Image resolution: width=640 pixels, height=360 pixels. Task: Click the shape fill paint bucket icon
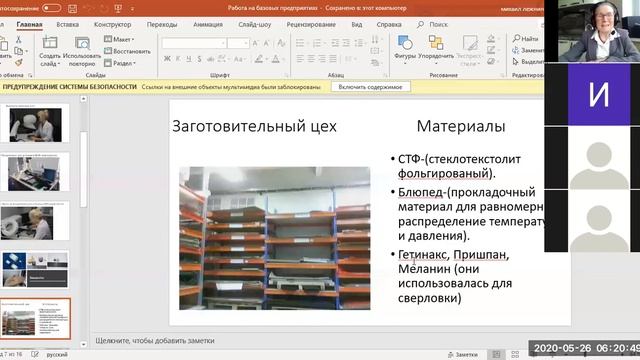tap(491, 39)
